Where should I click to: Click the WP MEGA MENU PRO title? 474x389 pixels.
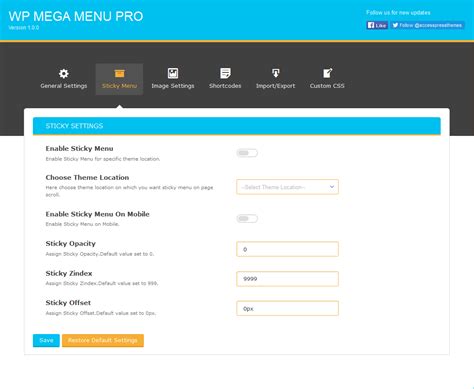pyautogui.click(x=76, y=16)
